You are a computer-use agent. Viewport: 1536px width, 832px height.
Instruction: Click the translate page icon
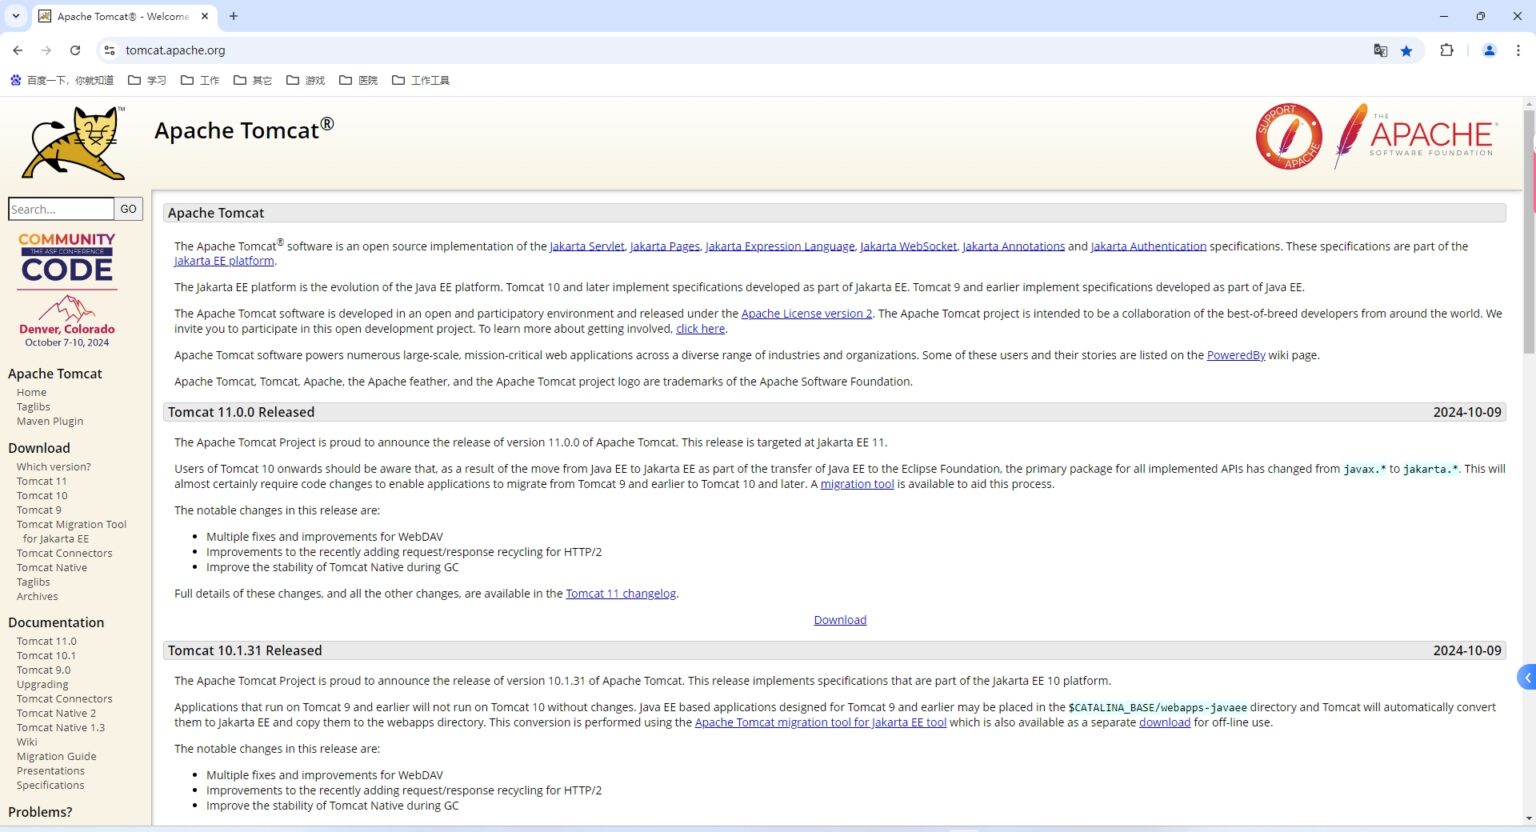point(1380,51)
